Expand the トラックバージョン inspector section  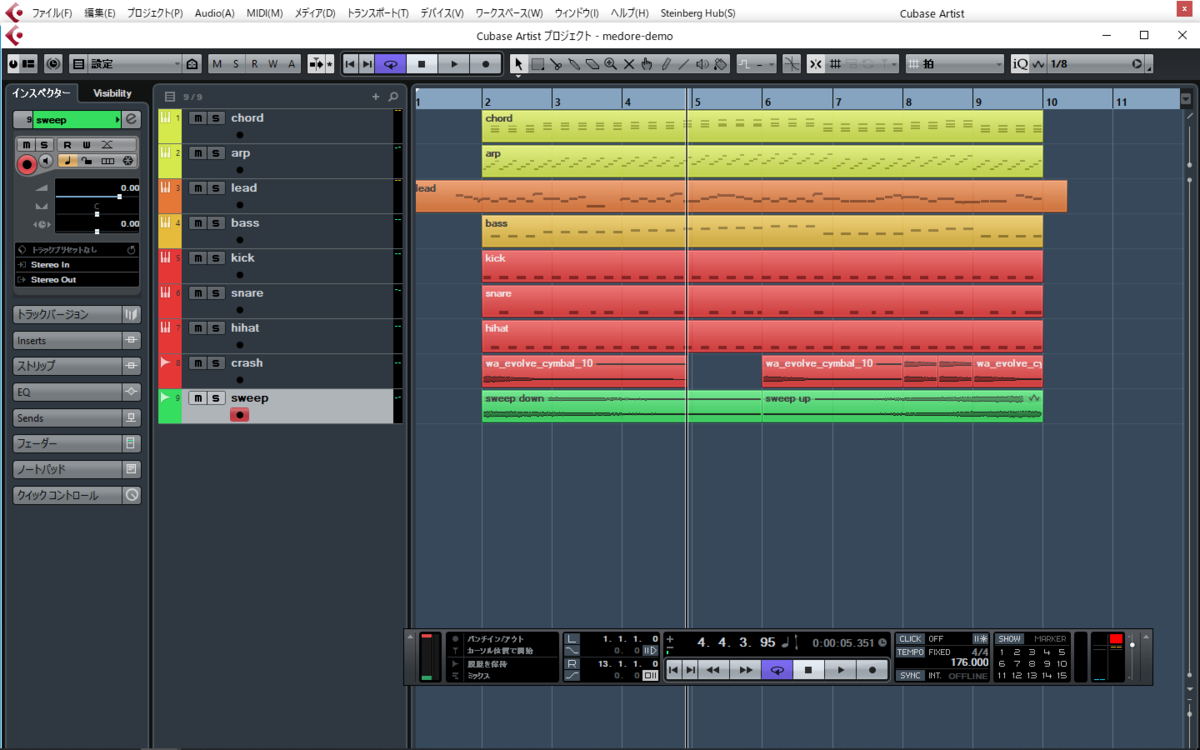(x=67, y=314)
